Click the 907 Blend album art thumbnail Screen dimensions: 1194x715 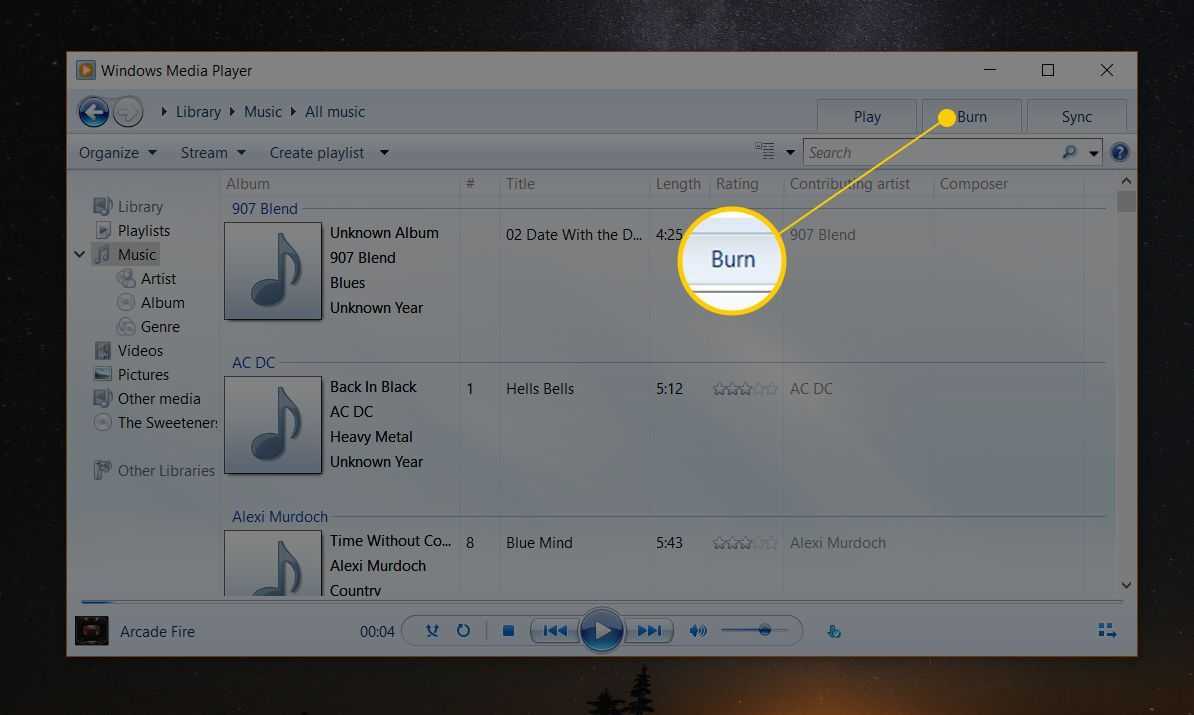[273, 271]
